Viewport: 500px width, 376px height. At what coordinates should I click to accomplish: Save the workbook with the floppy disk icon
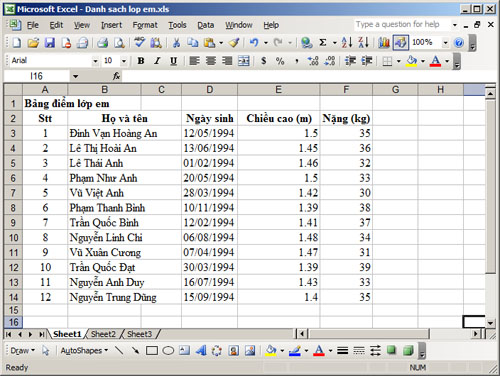pyautogui.click(x=50, y=43)
